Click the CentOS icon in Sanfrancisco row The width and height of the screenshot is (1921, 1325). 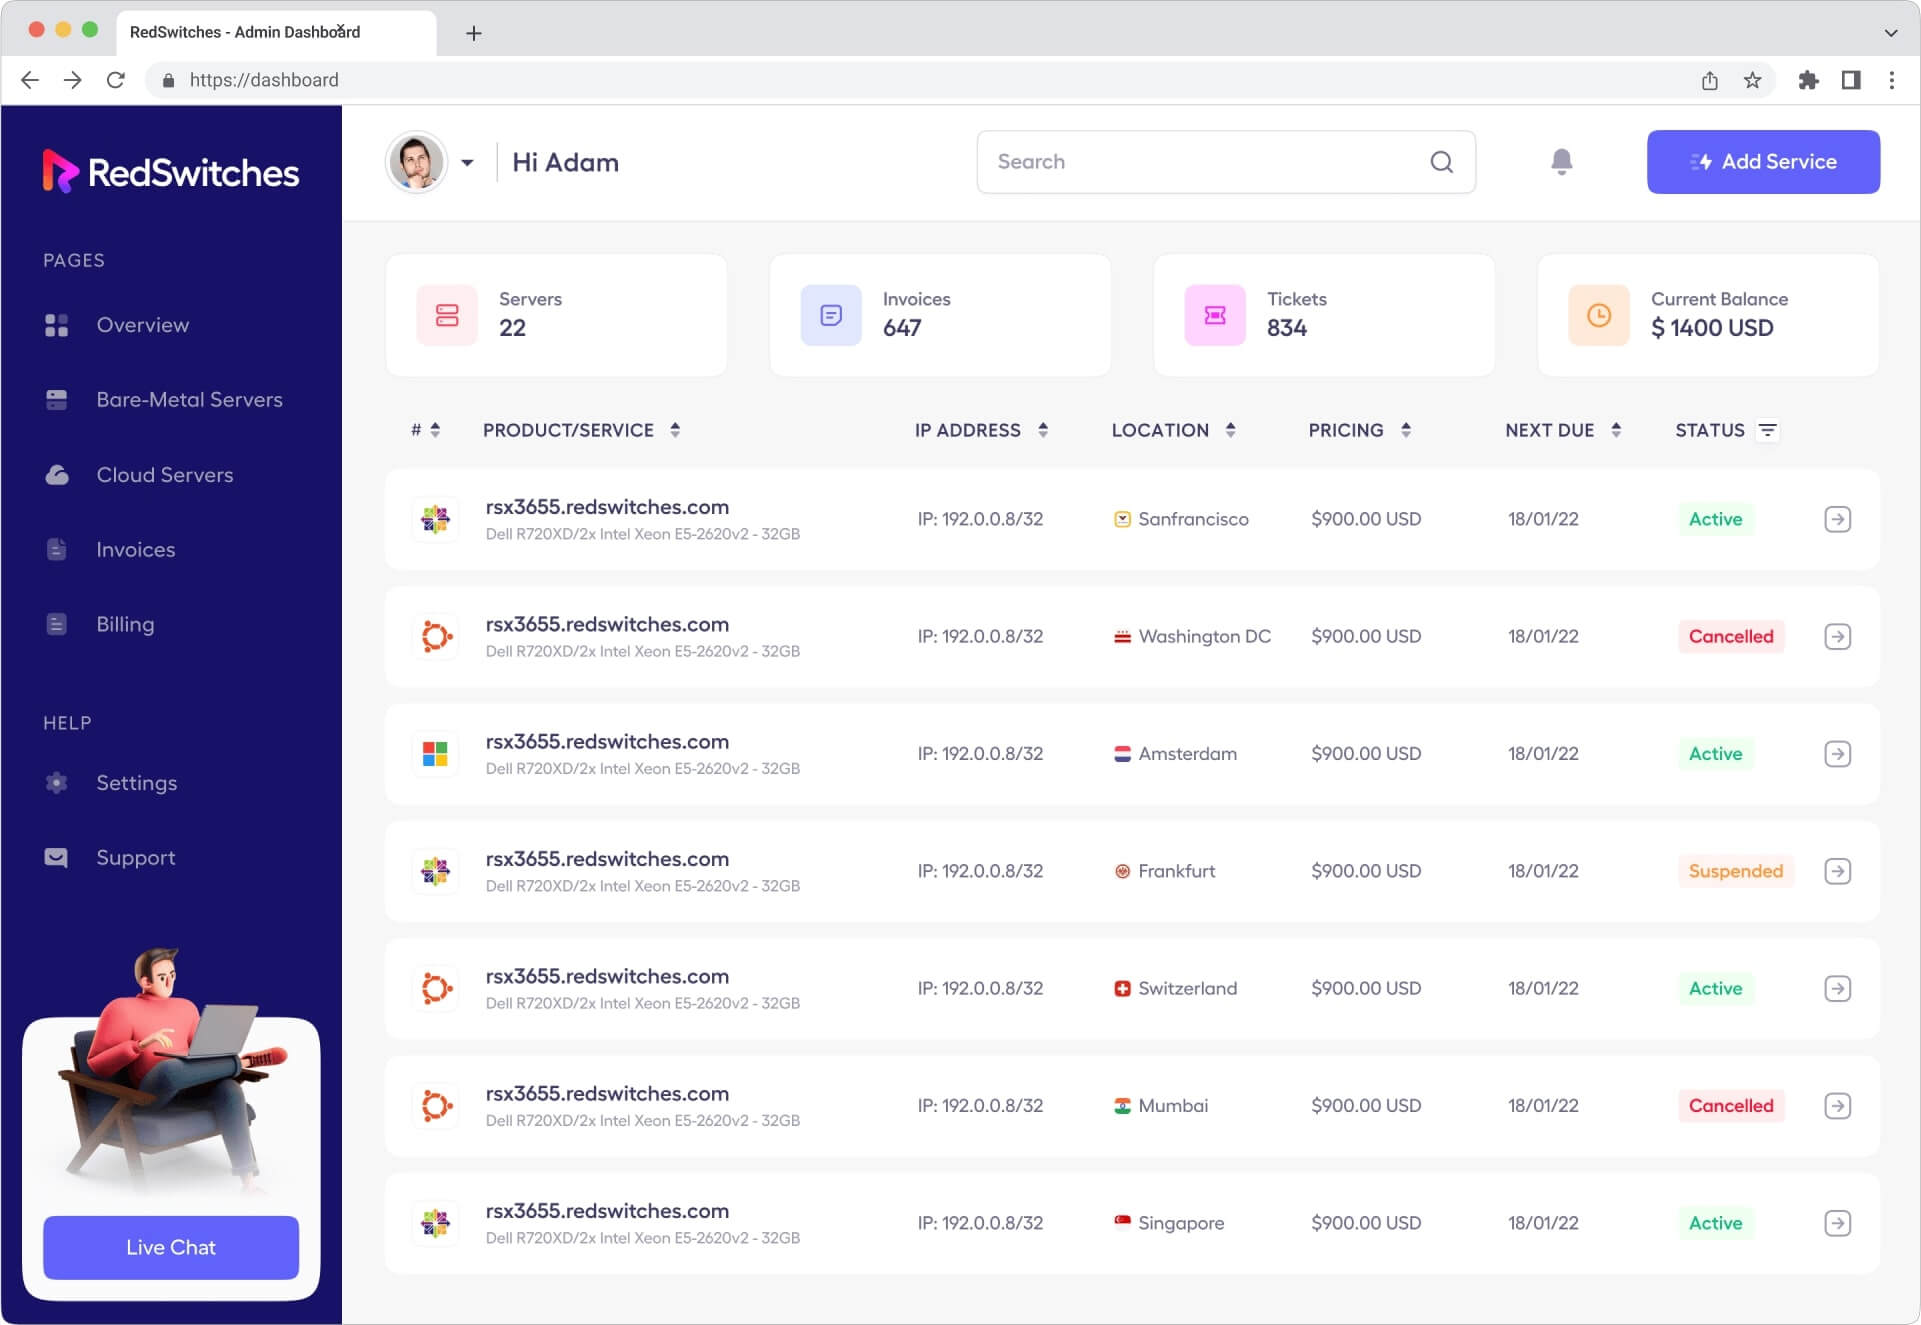[x=435, y=519]
